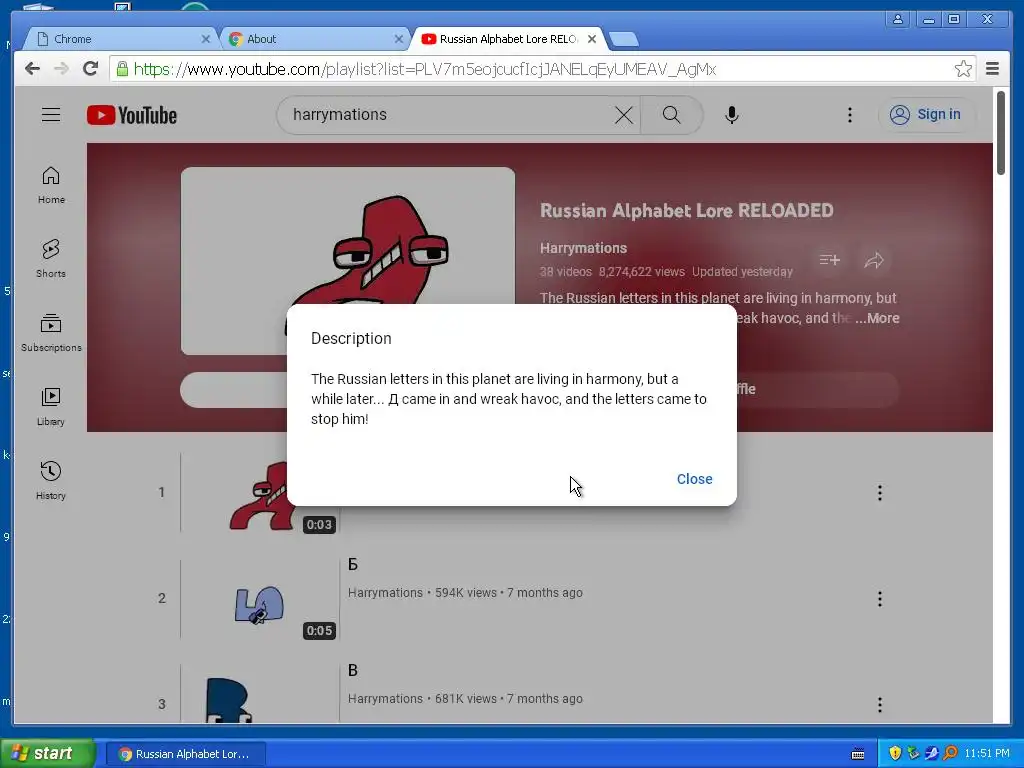Go to YouTube home via logo
The width and height of the screenshot is (1024, 768).
132,115
